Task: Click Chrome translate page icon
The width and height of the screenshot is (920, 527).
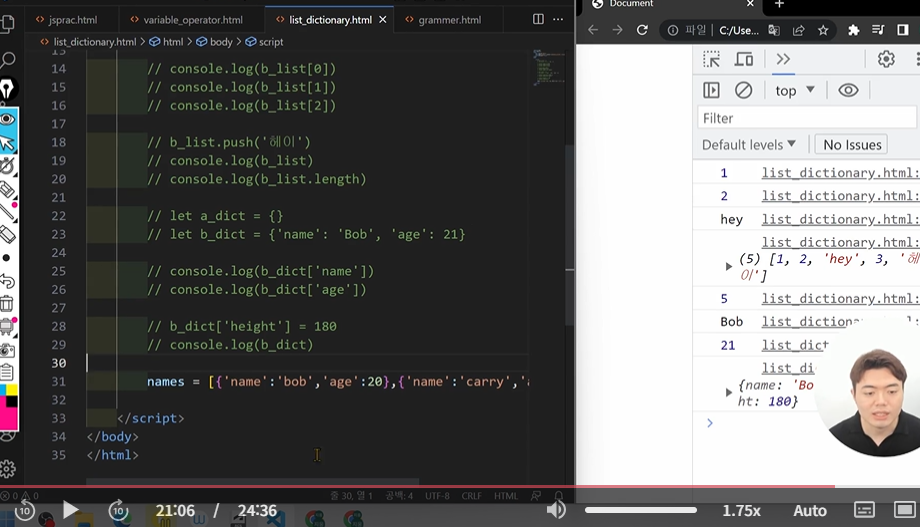Action: [x=774, y=30]
